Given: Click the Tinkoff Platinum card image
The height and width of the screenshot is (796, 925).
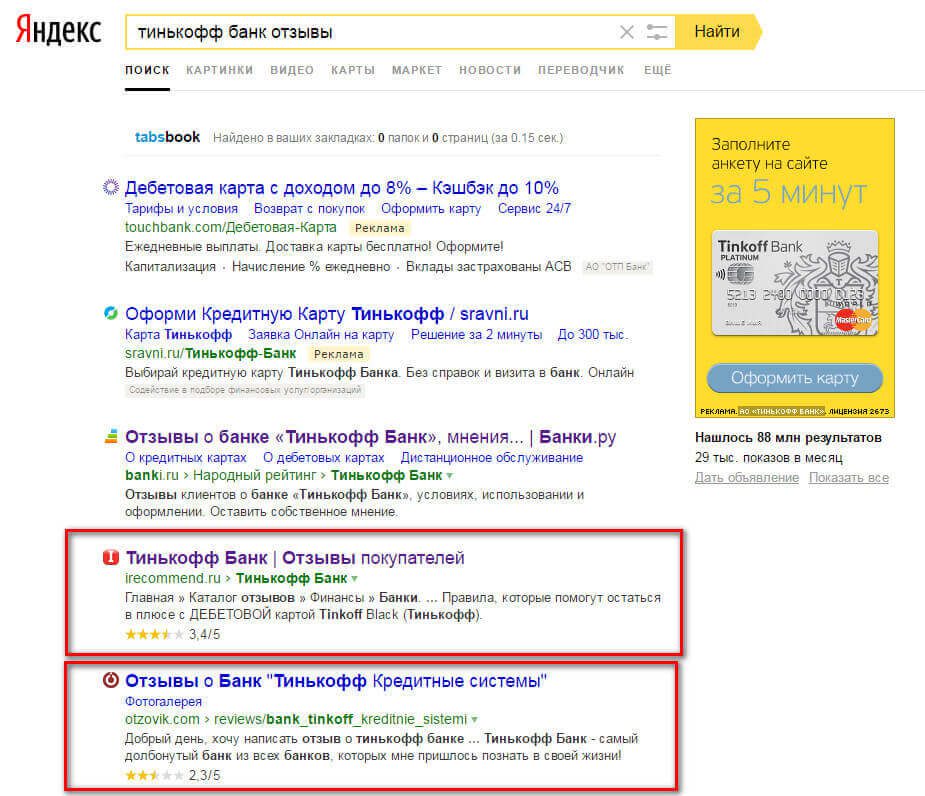Looking at the screenshot, I should pos(795,283).
